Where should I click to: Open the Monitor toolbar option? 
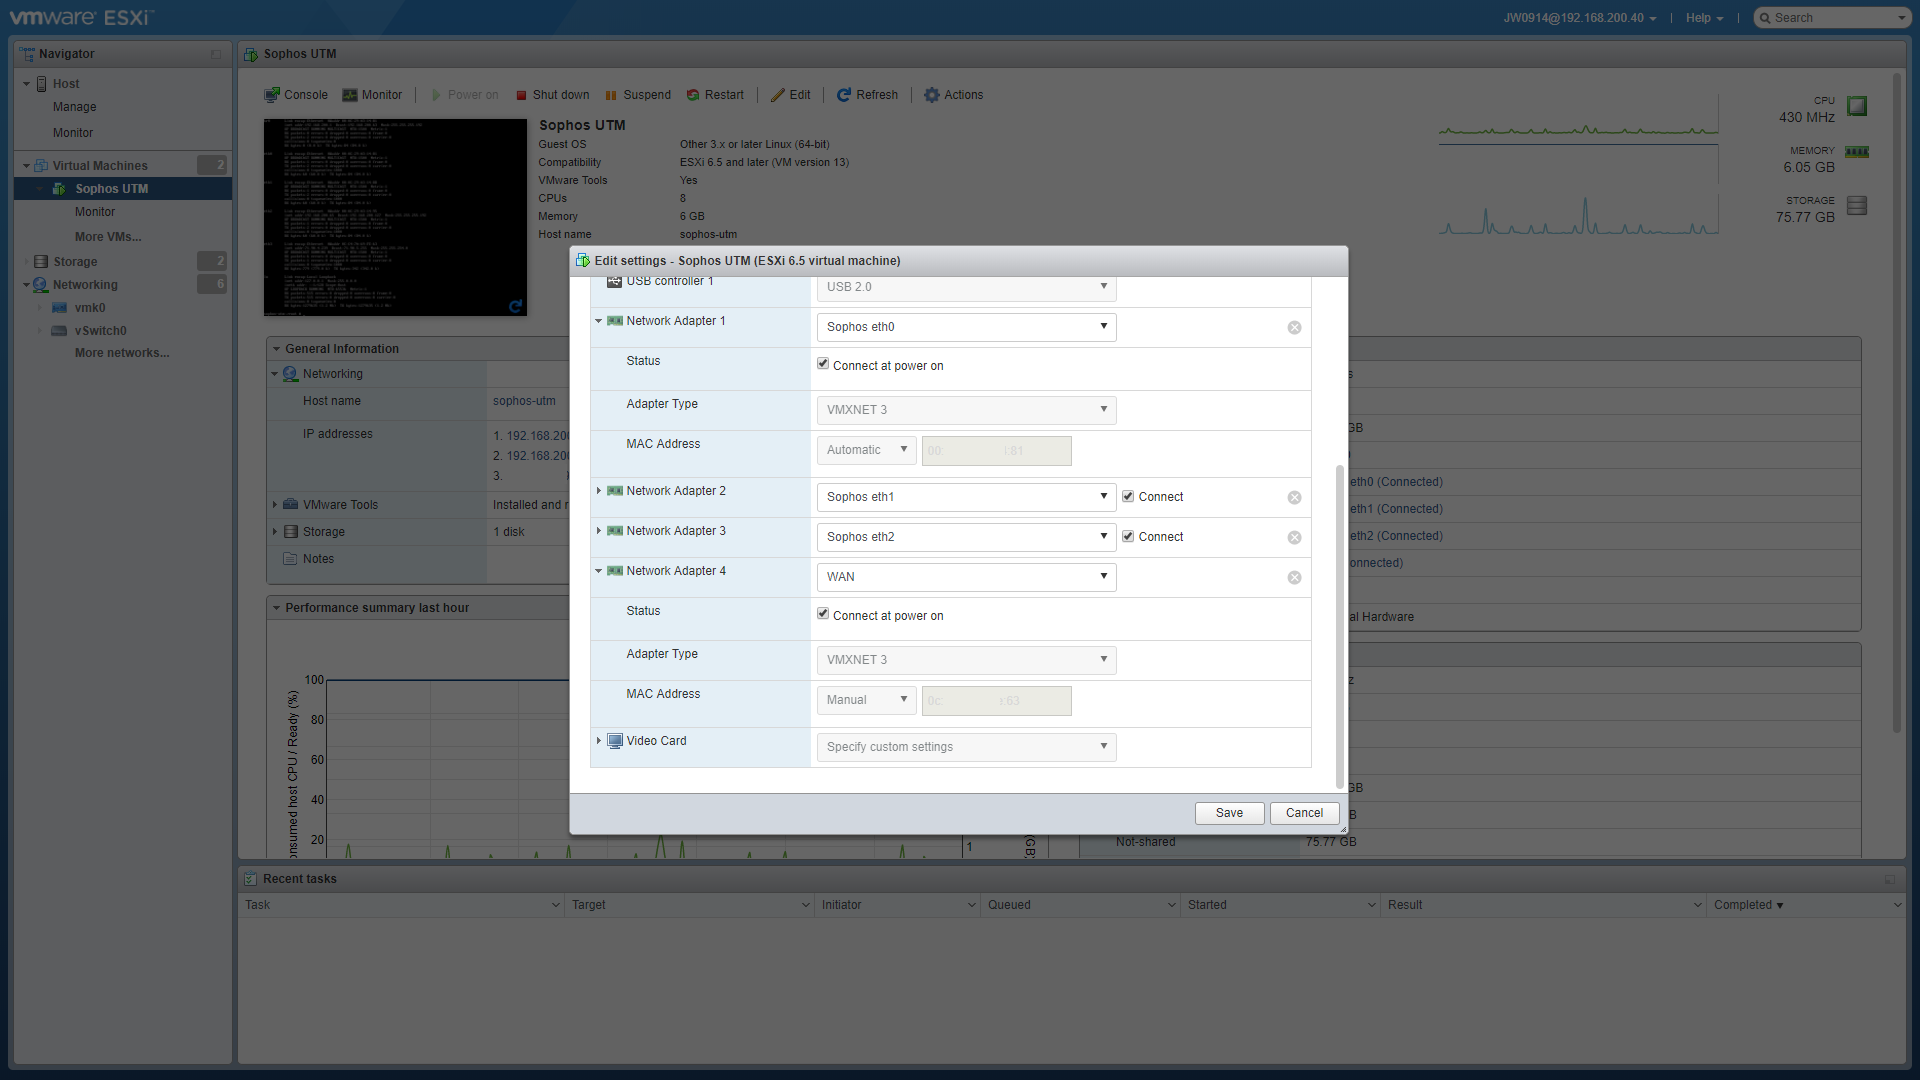[x=372, y=95]
